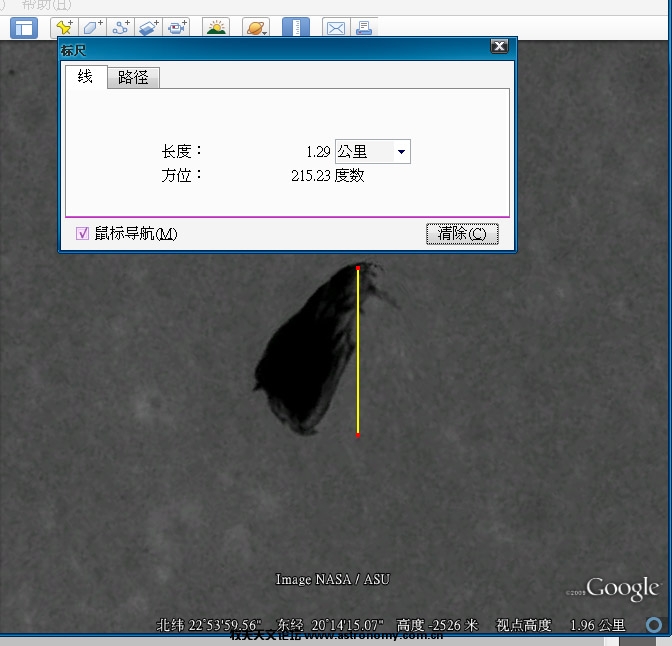
Task: Toggle the 鼠标导航 checkbox
Action: pyautogui.click(x=83, y=234)
